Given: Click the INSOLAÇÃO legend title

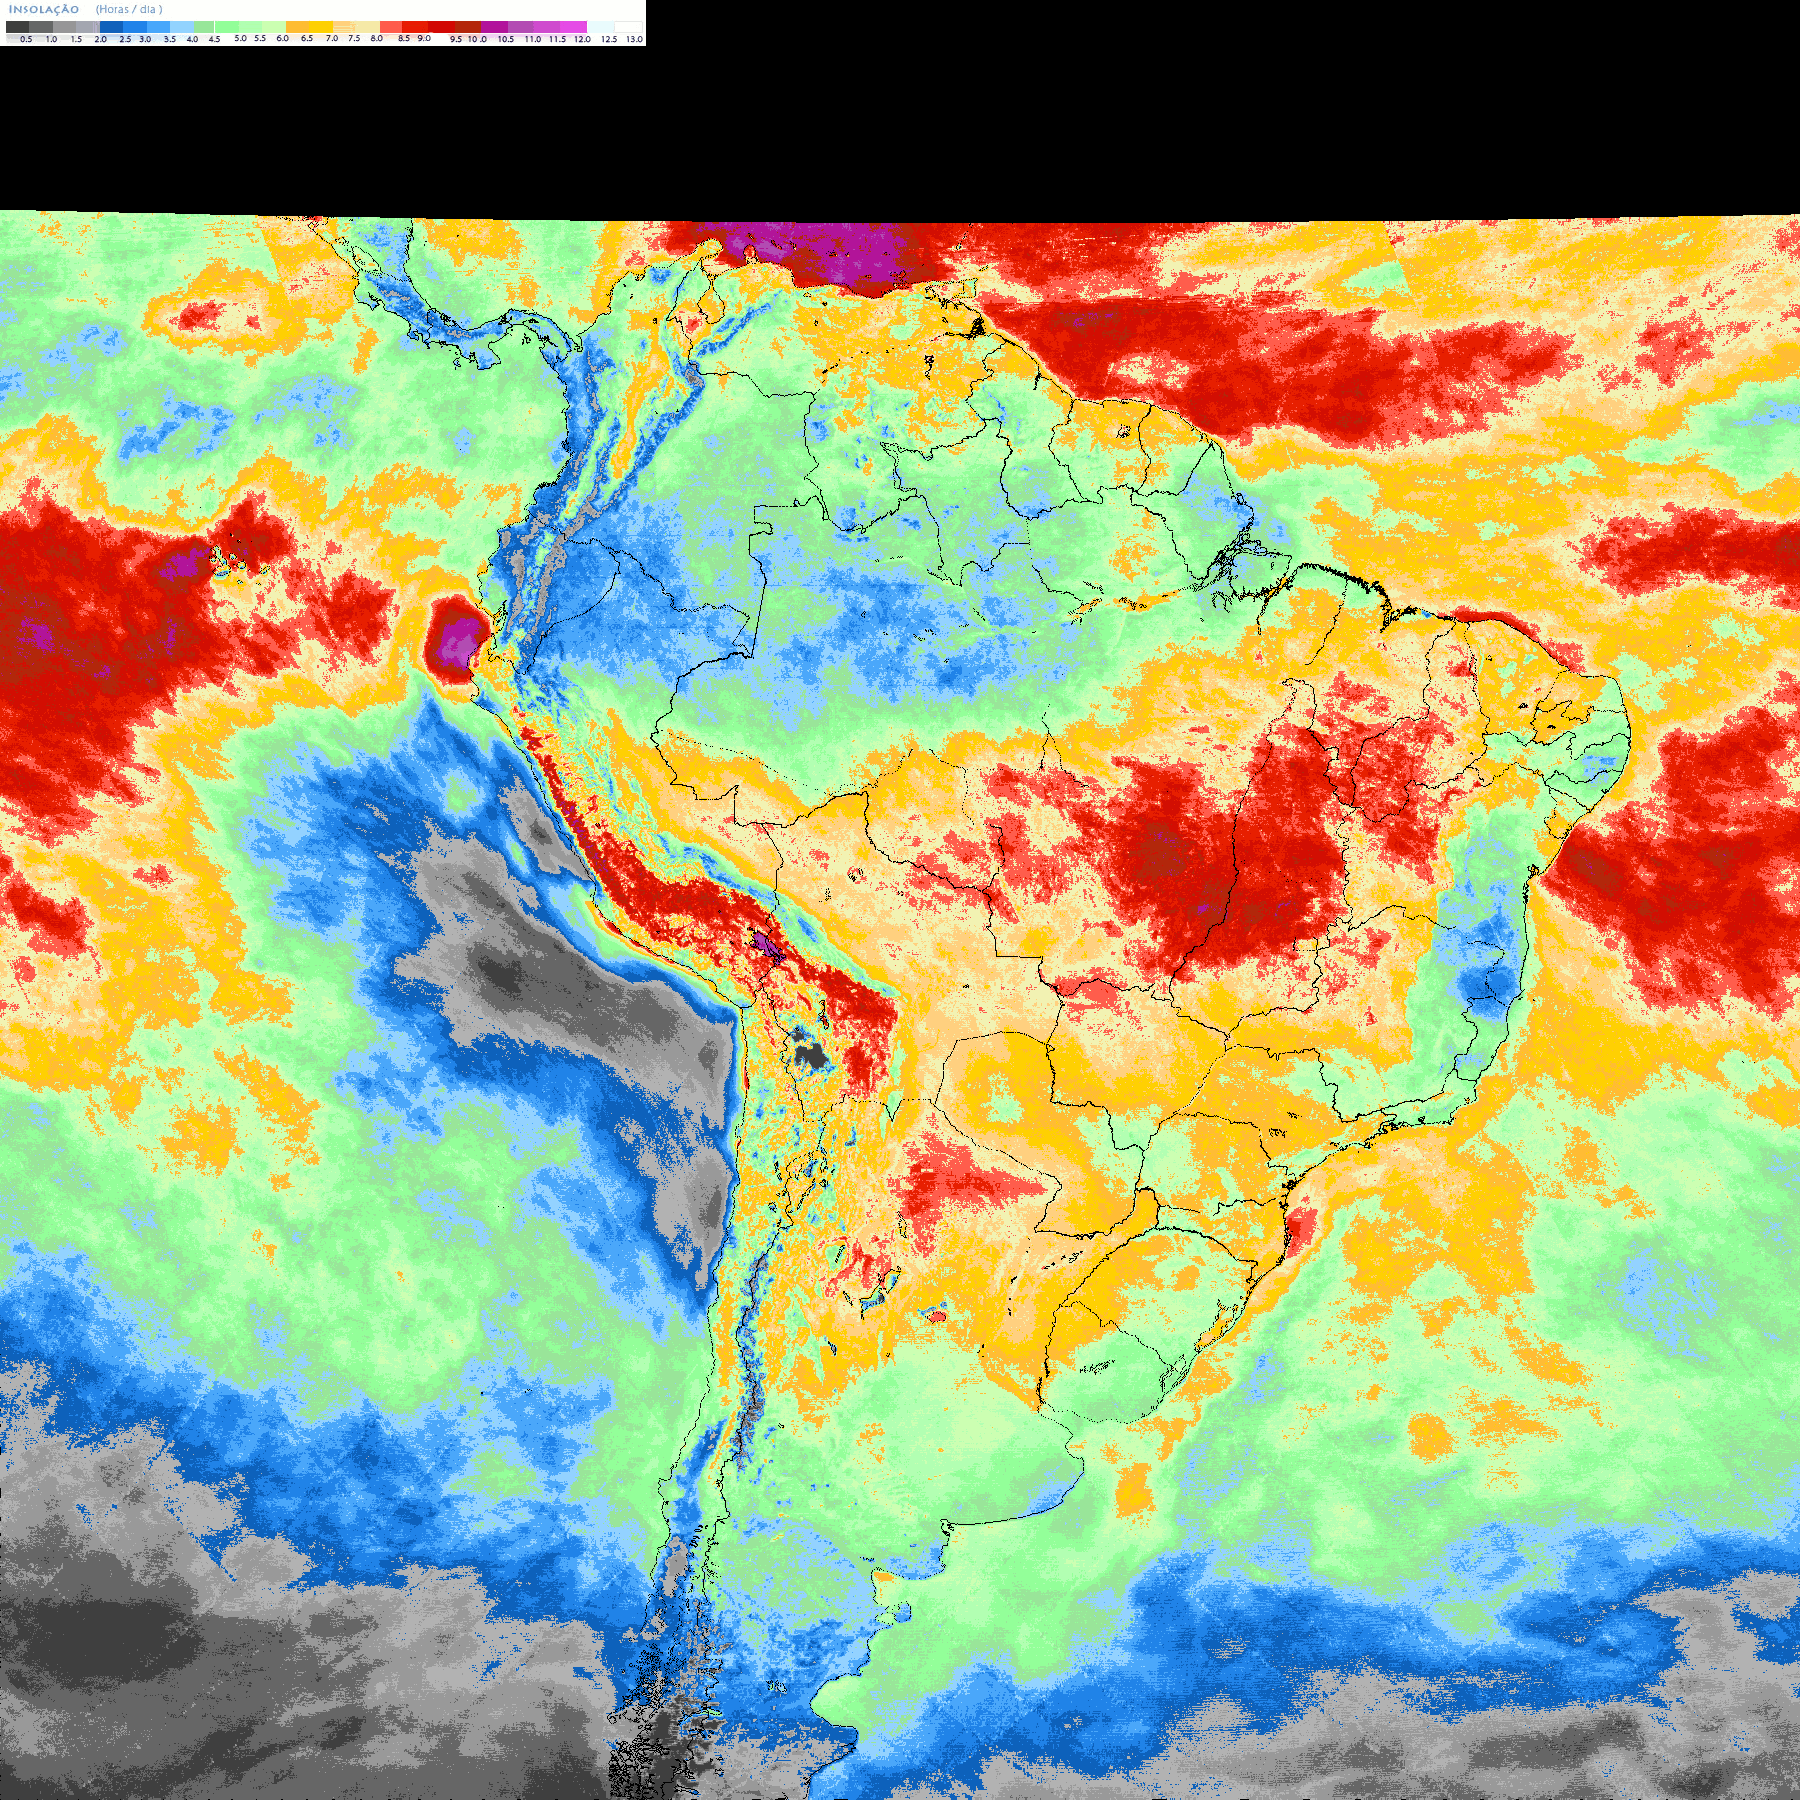Looking at the screenshot, I should tap(44, 9).
